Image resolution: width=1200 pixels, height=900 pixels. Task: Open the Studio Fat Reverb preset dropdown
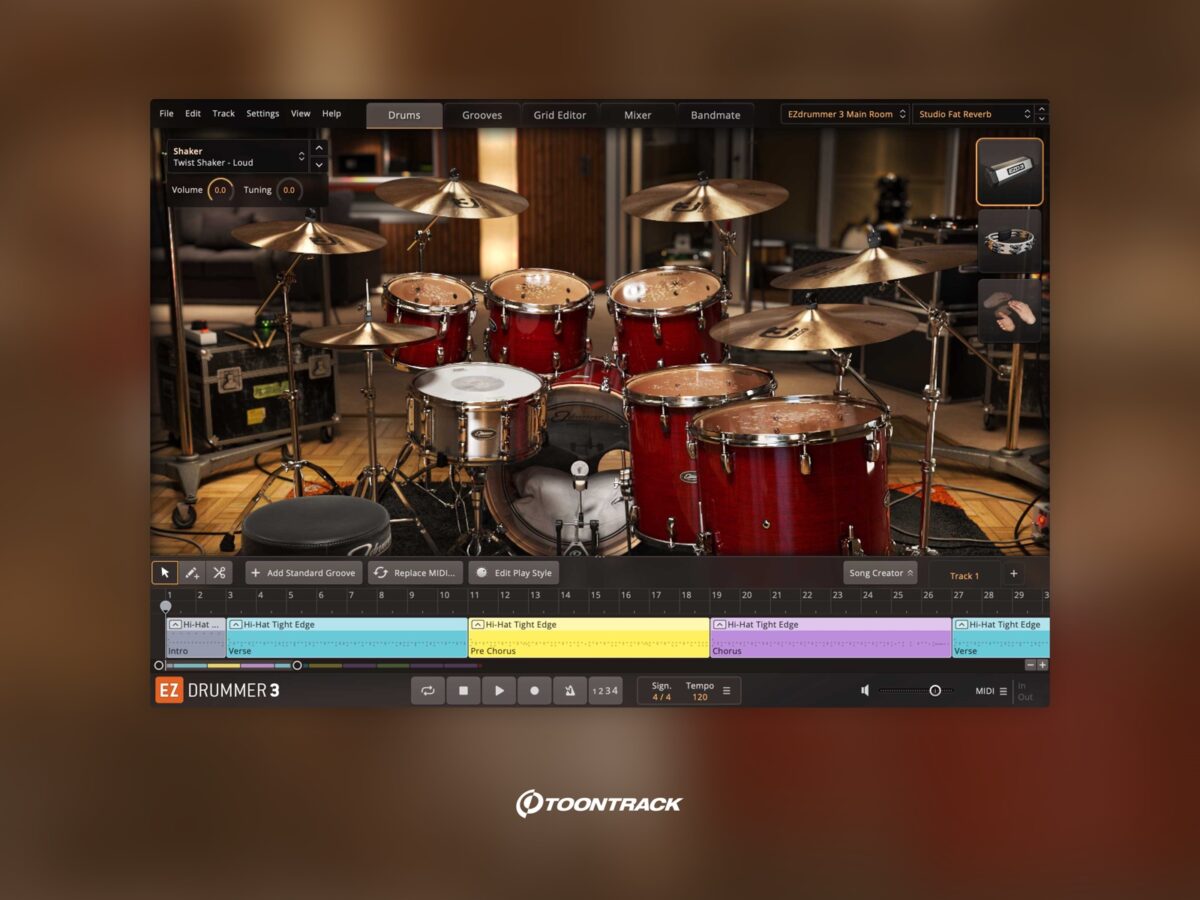pos(972,114)
